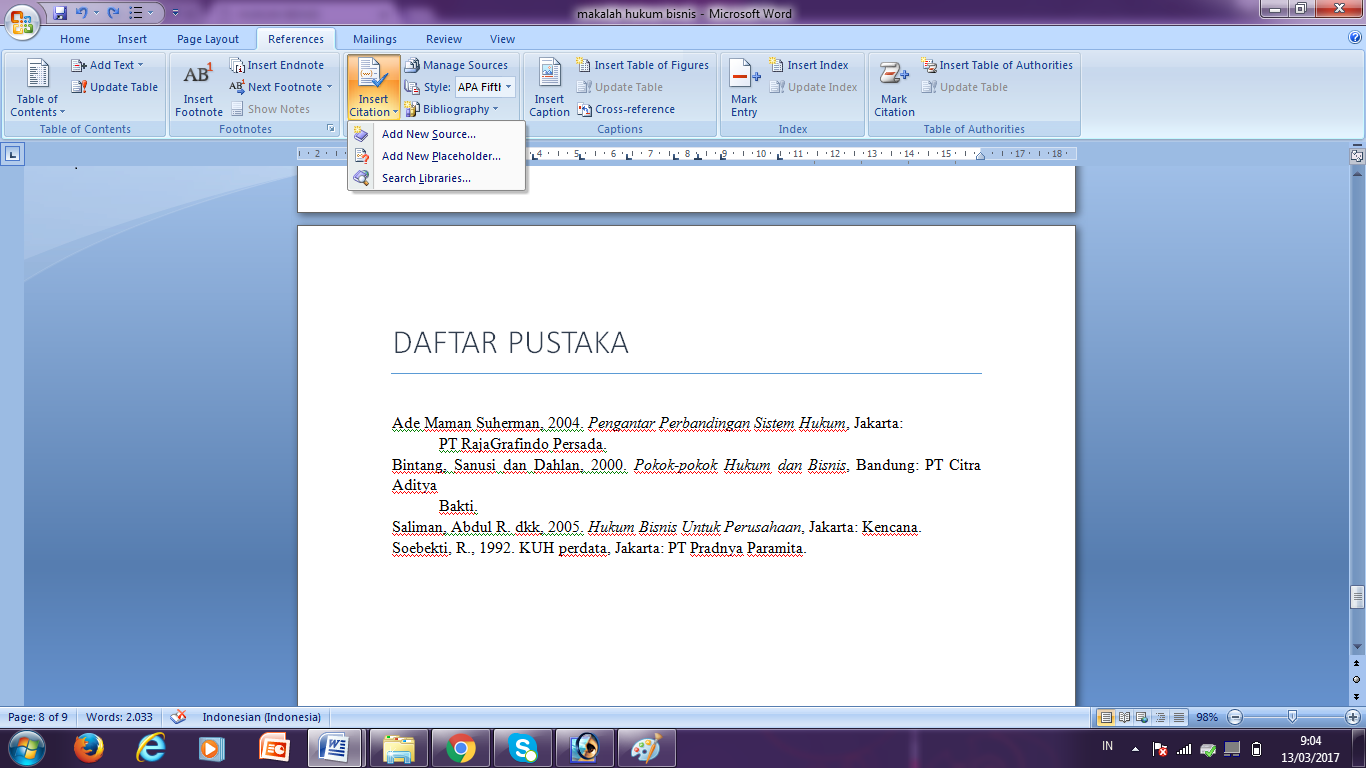
Task: Open File Explorer from taskbar
Action: pyautogui.click(x=398, y=748)
